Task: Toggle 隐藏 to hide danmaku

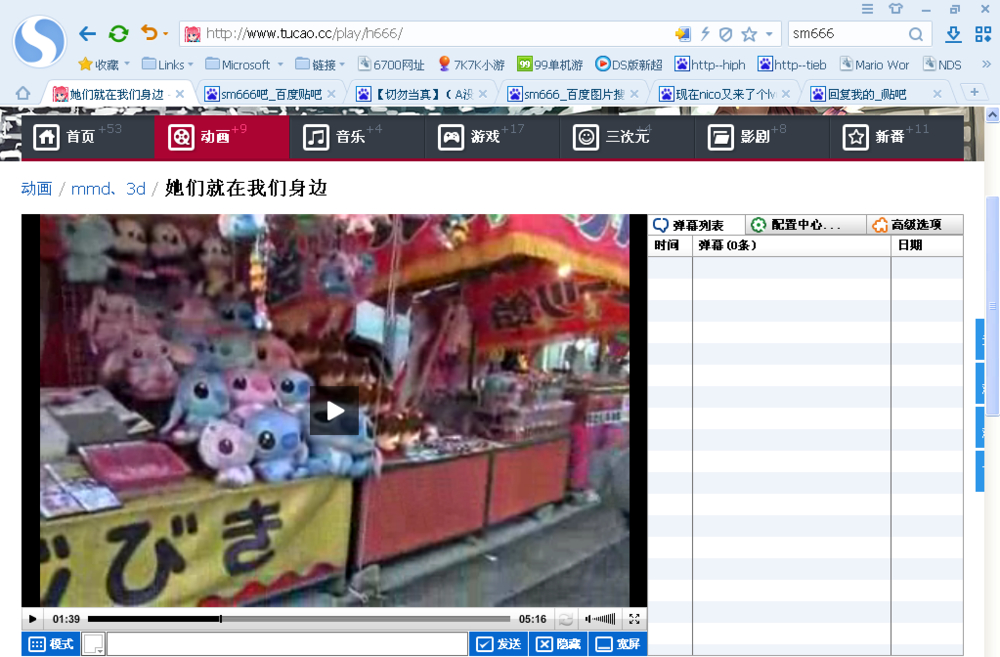Action: pos(558,644)
